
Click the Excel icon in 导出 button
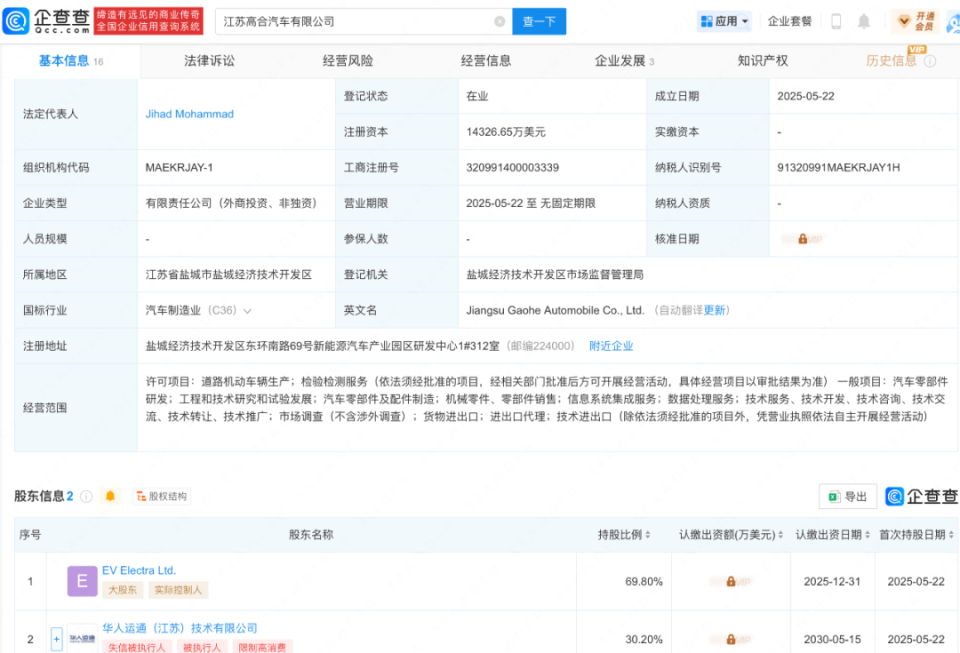point(834,496)
